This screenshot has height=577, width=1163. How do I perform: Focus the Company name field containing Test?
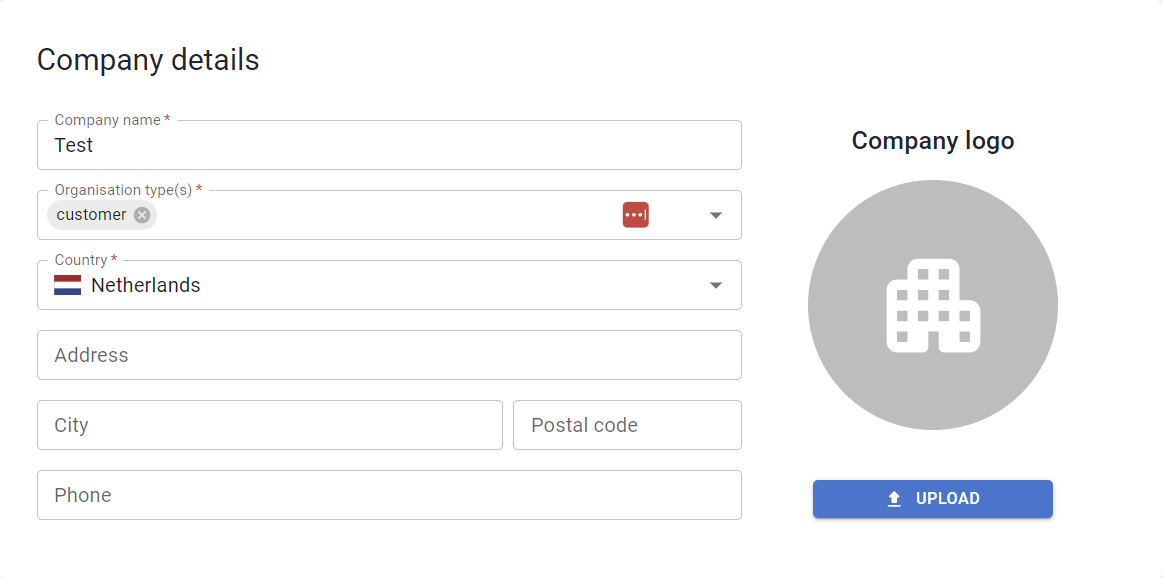389,145
